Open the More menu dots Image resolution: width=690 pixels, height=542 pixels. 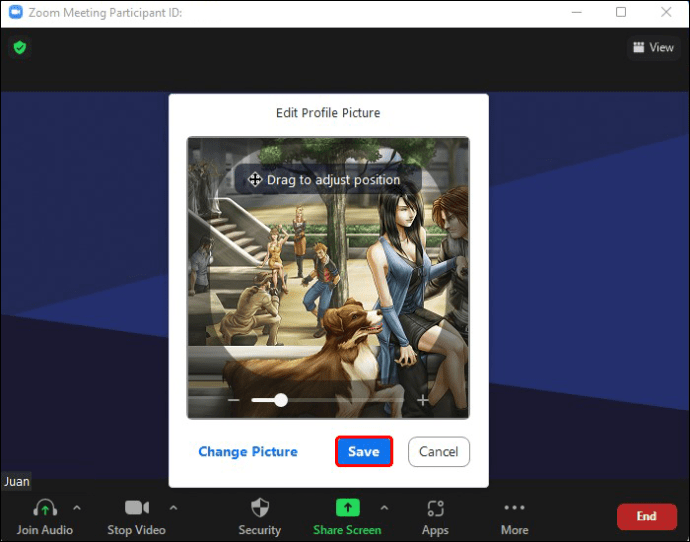[514, 507]
